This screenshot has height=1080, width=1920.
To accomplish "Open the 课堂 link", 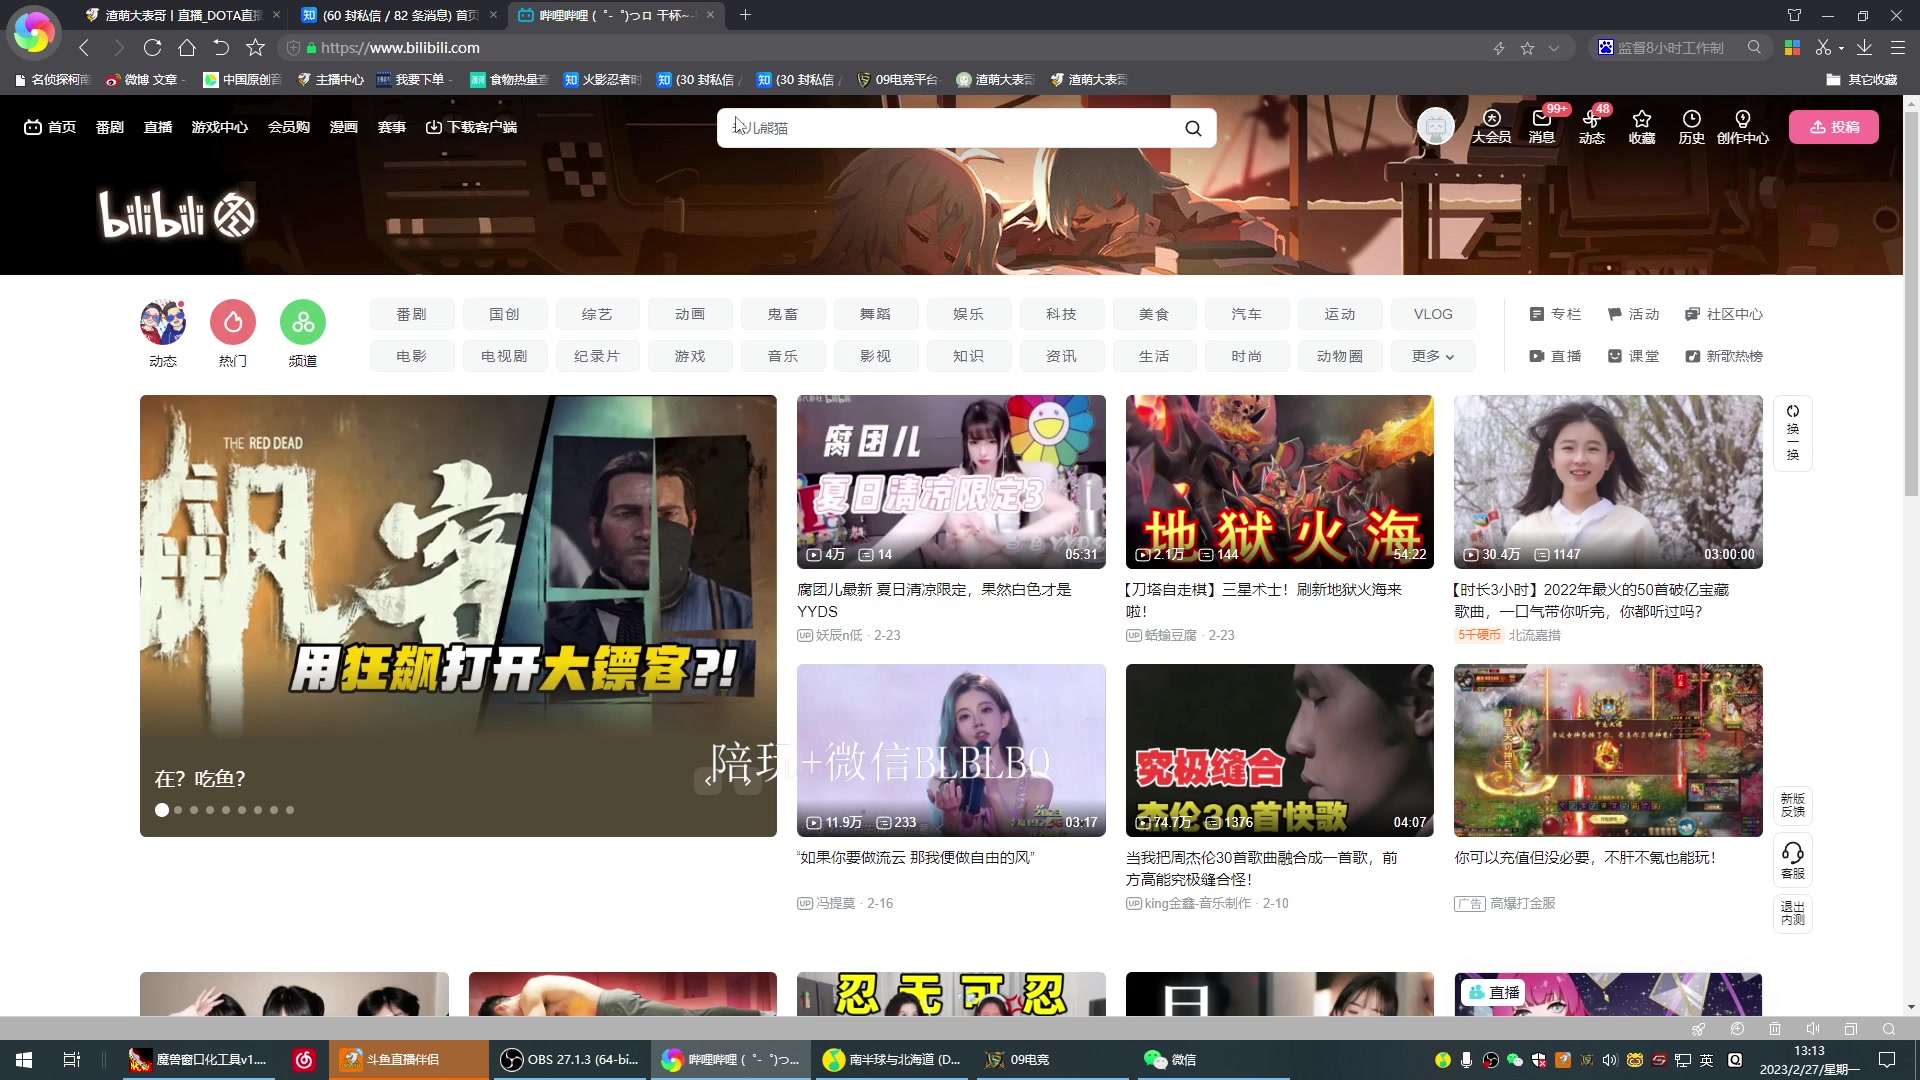I will [1633, 356].
